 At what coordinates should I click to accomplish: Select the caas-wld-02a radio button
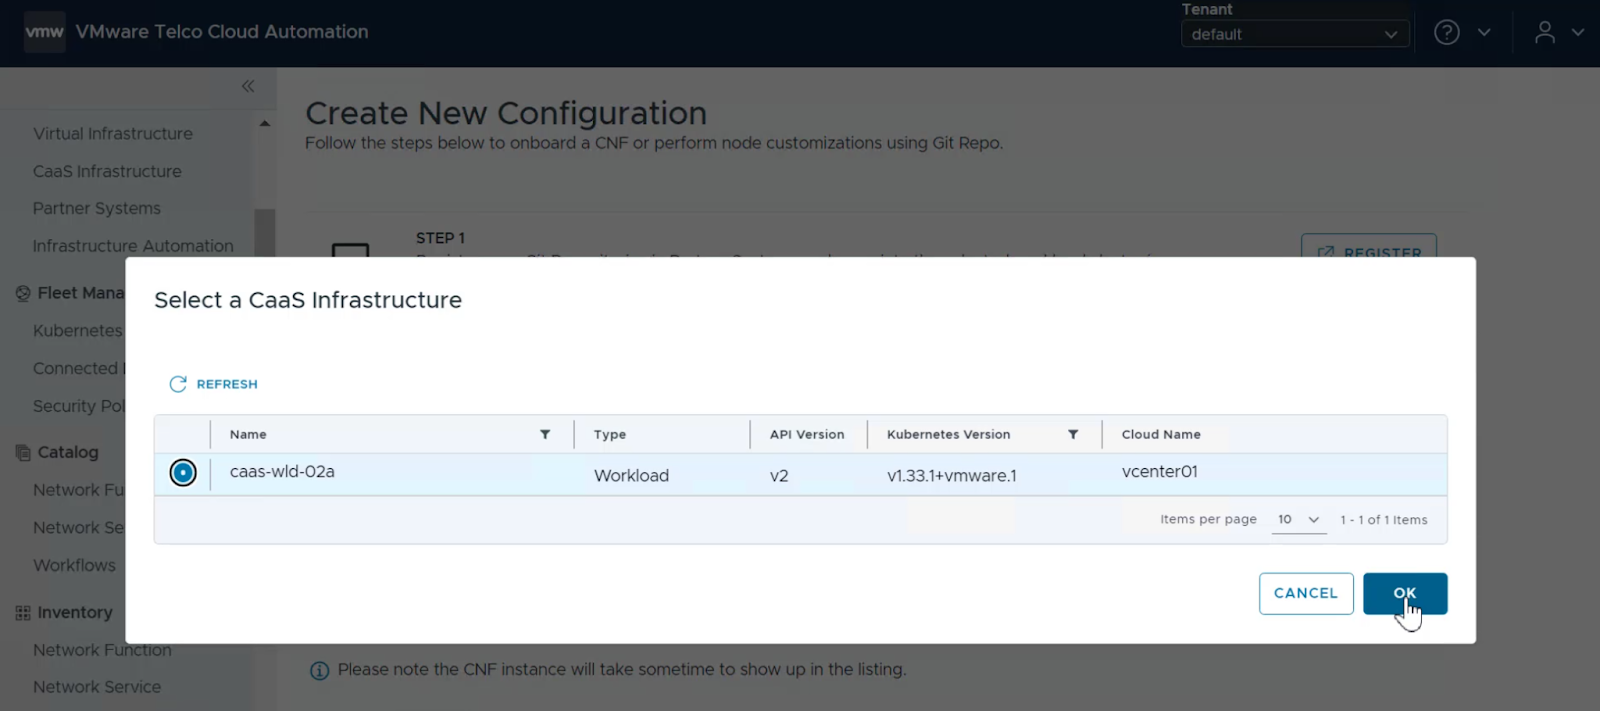tap(183, 472)
